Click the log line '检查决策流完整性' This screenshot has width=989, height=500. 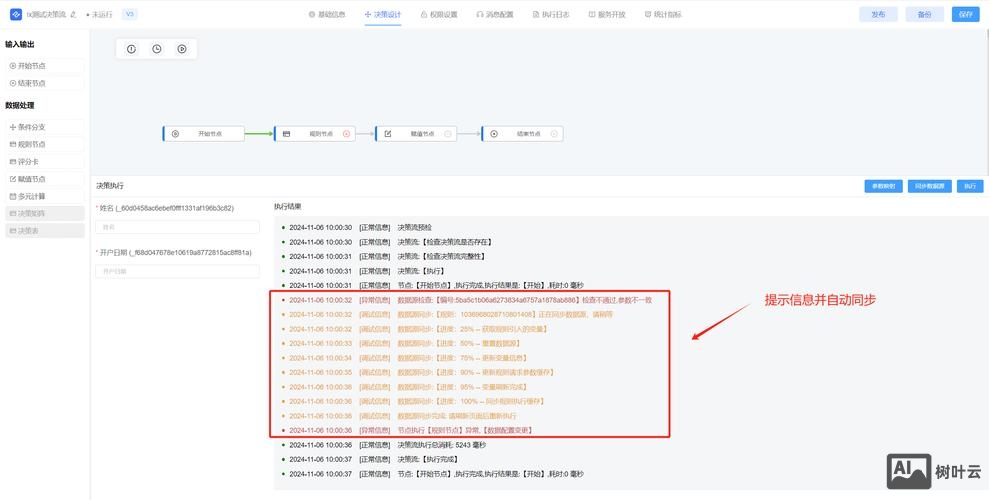coord(383,256)
